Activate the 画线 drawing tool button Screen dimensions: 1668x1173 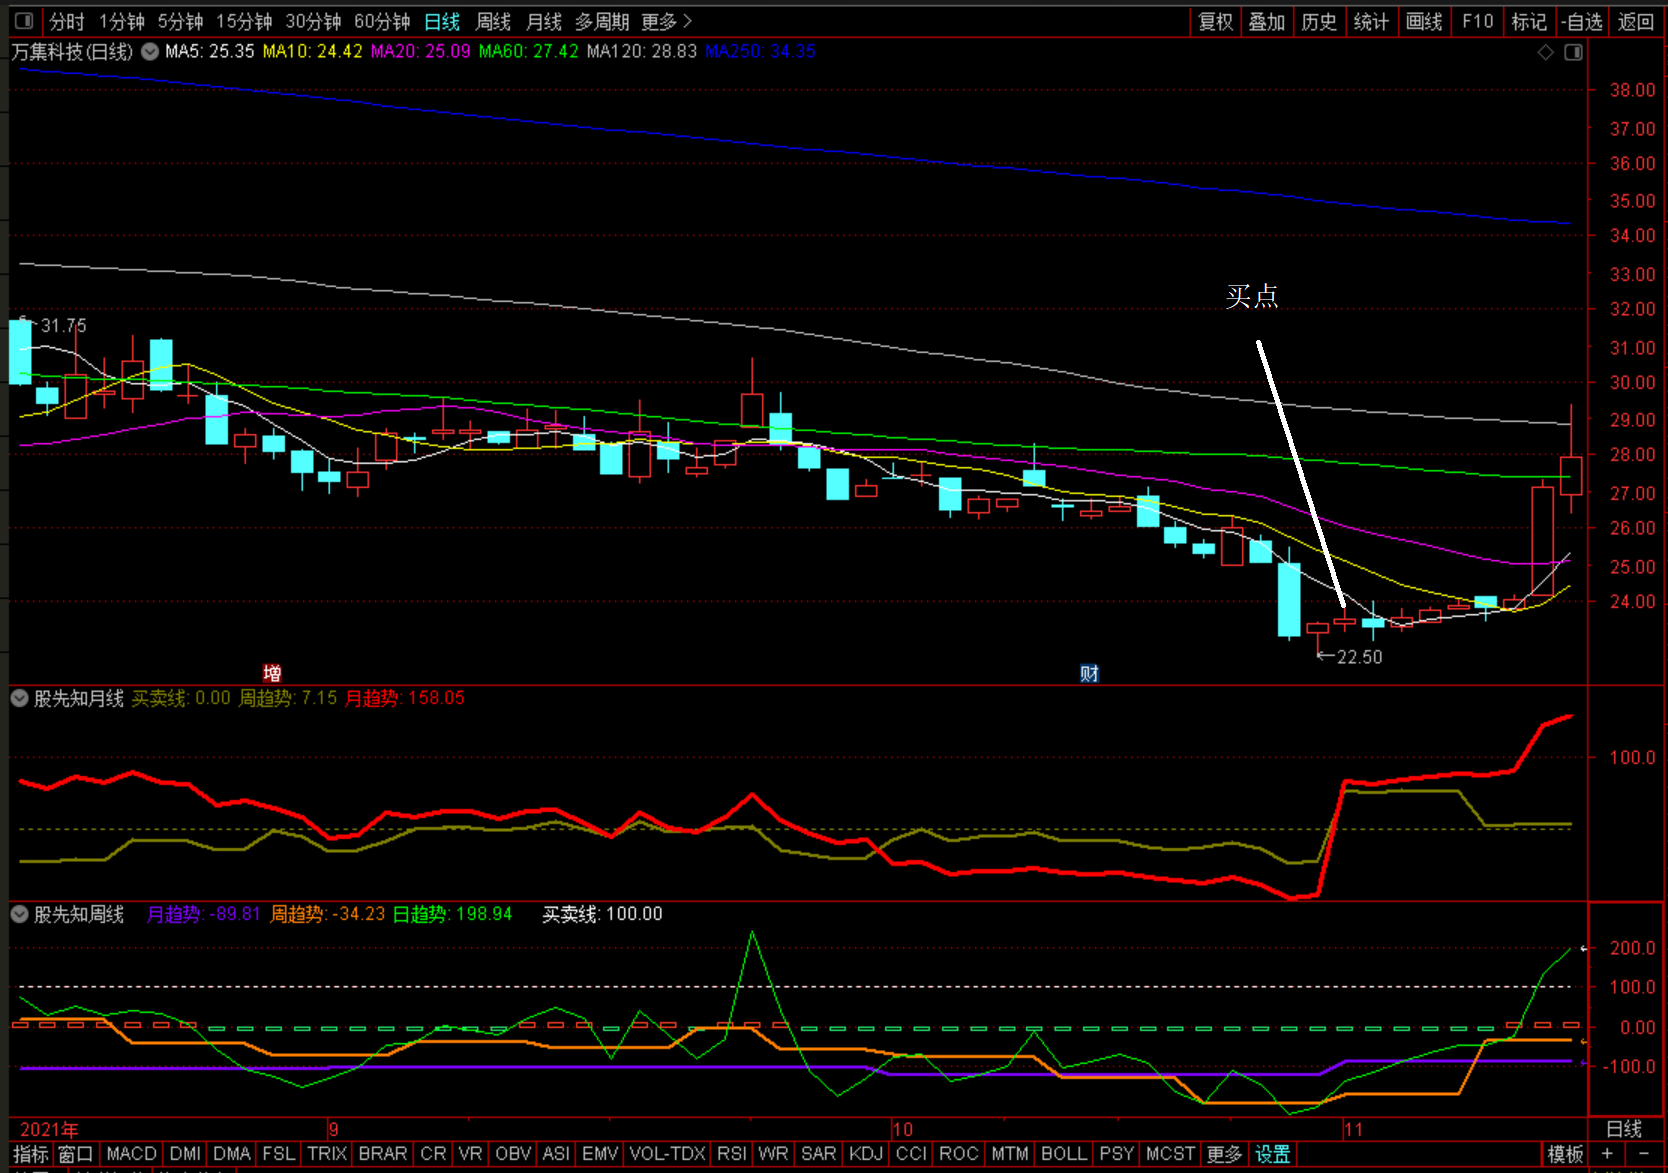pyautogui.click(x=1424, y=21)
